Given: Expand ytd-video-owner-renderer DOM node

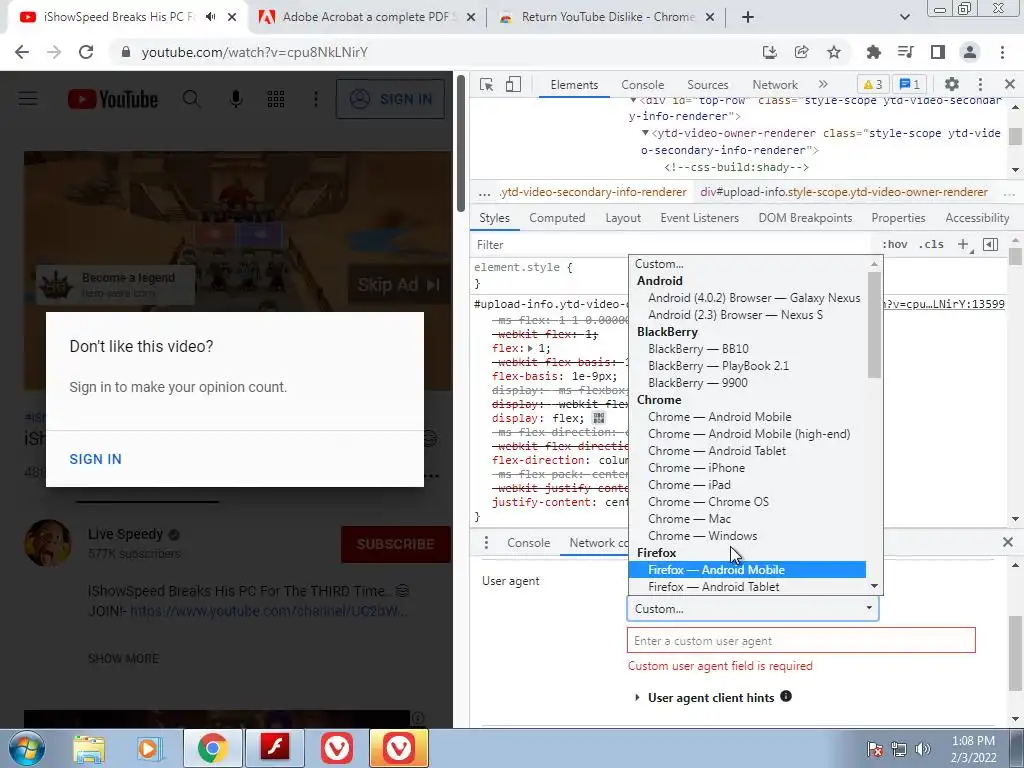Looking at the screenshot, I should pos(645,133).
